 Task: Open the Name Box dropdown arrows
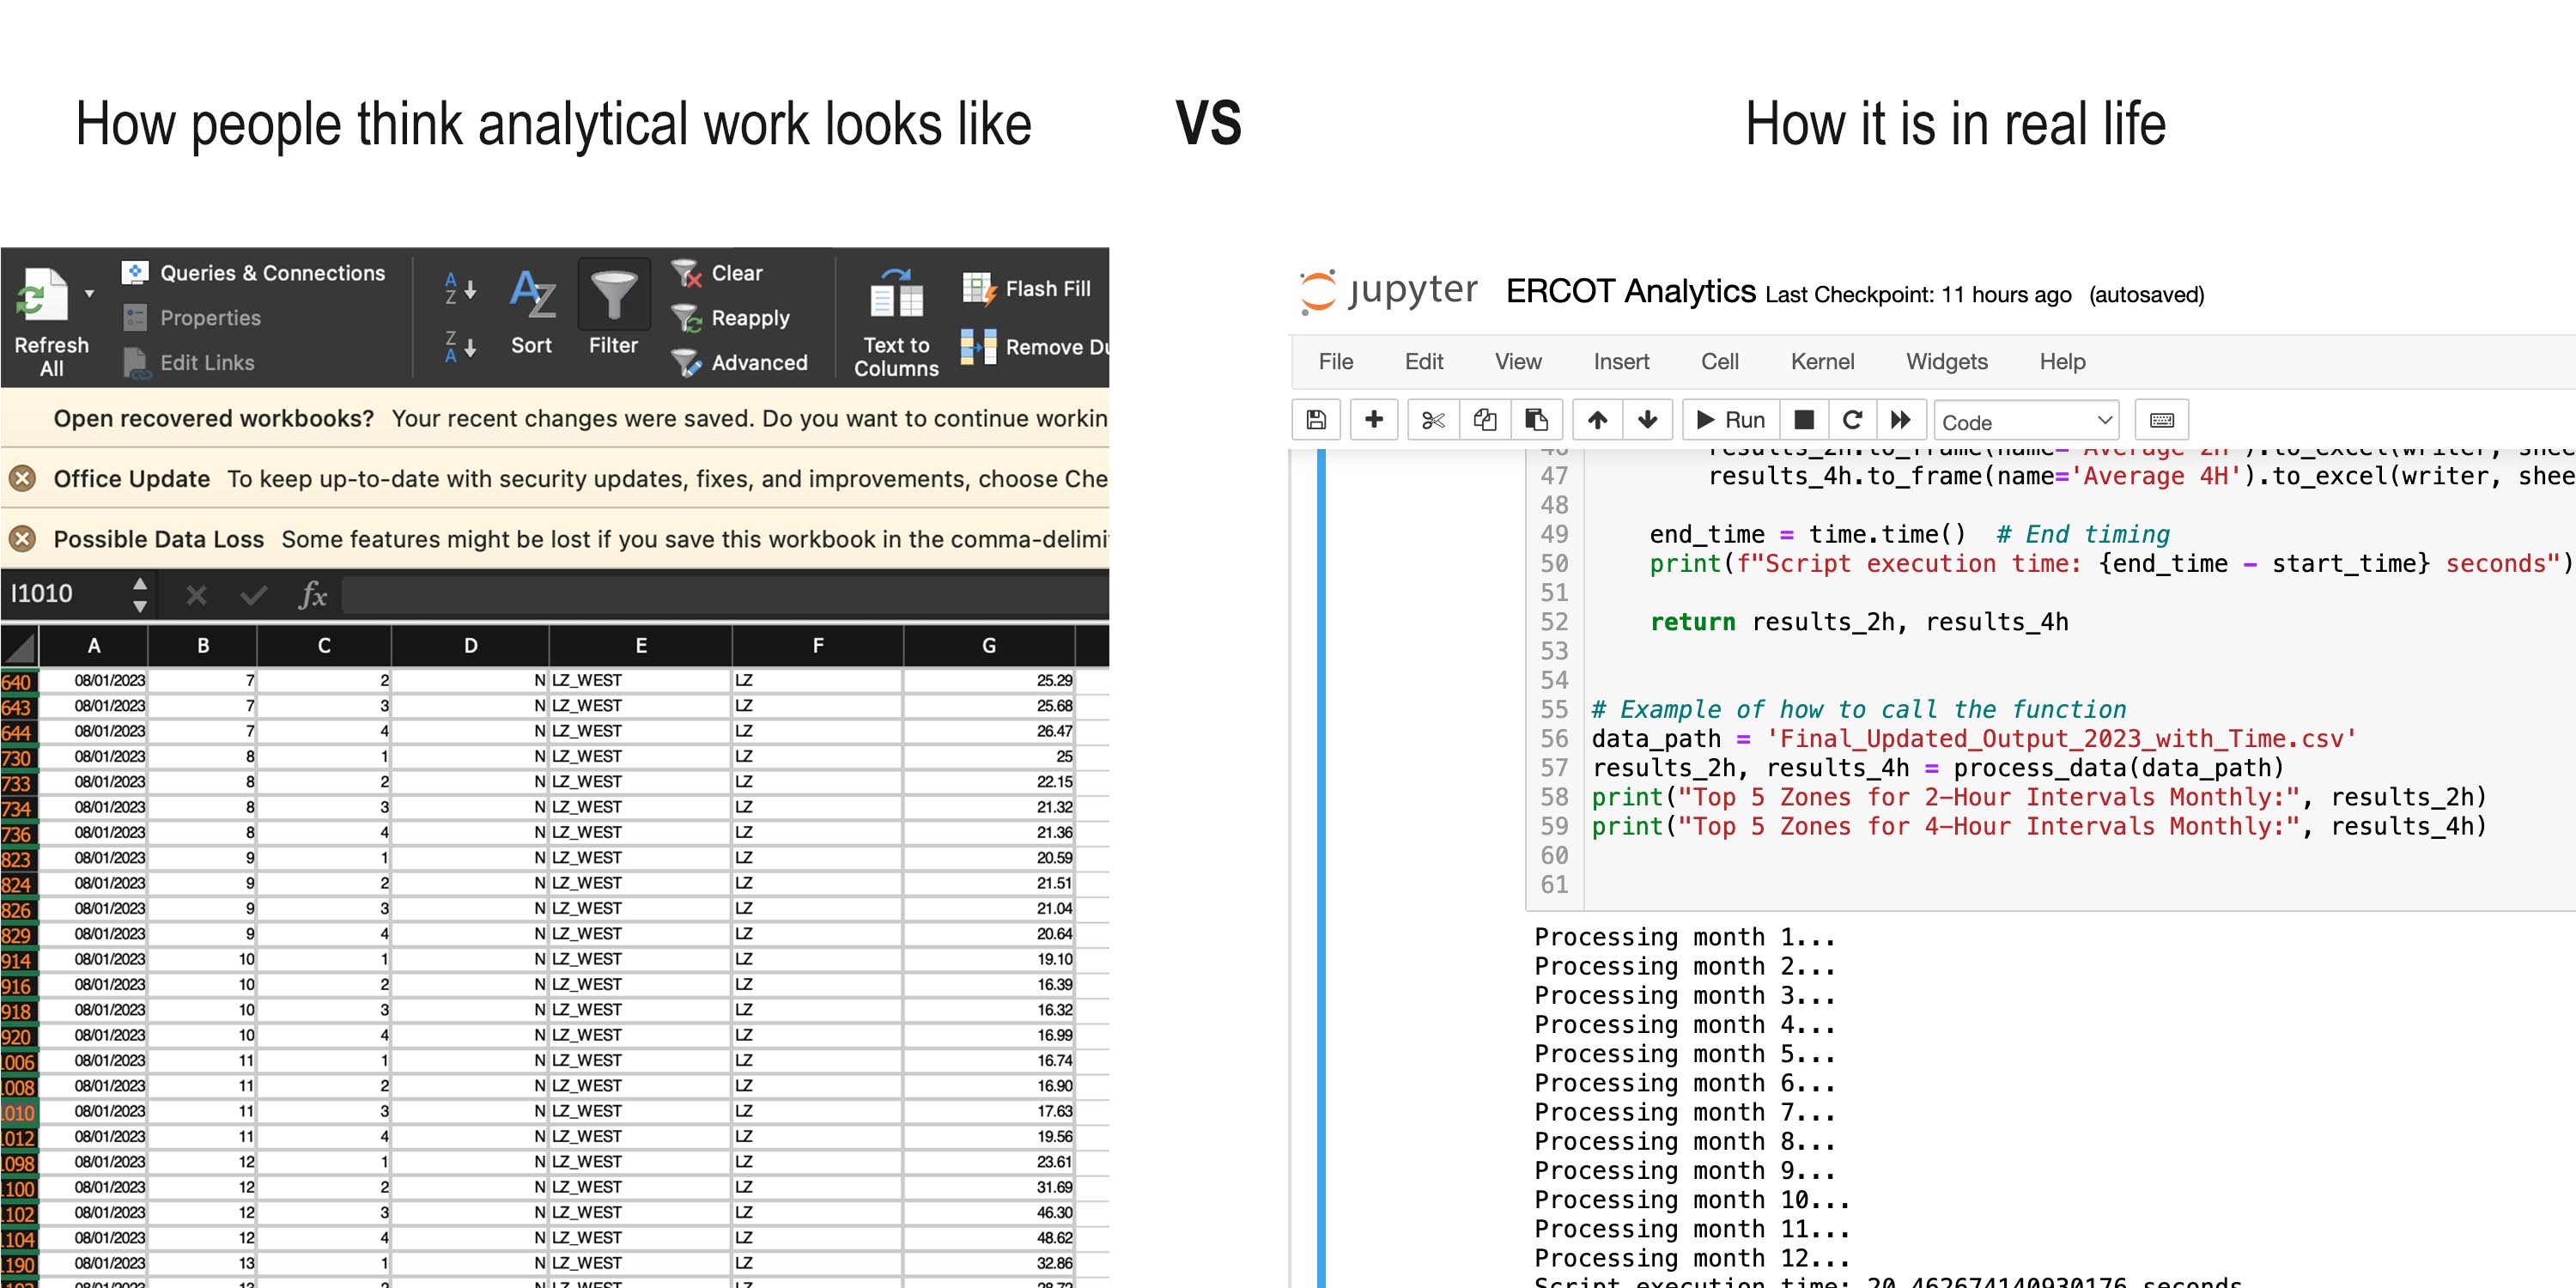click(140, 594)
